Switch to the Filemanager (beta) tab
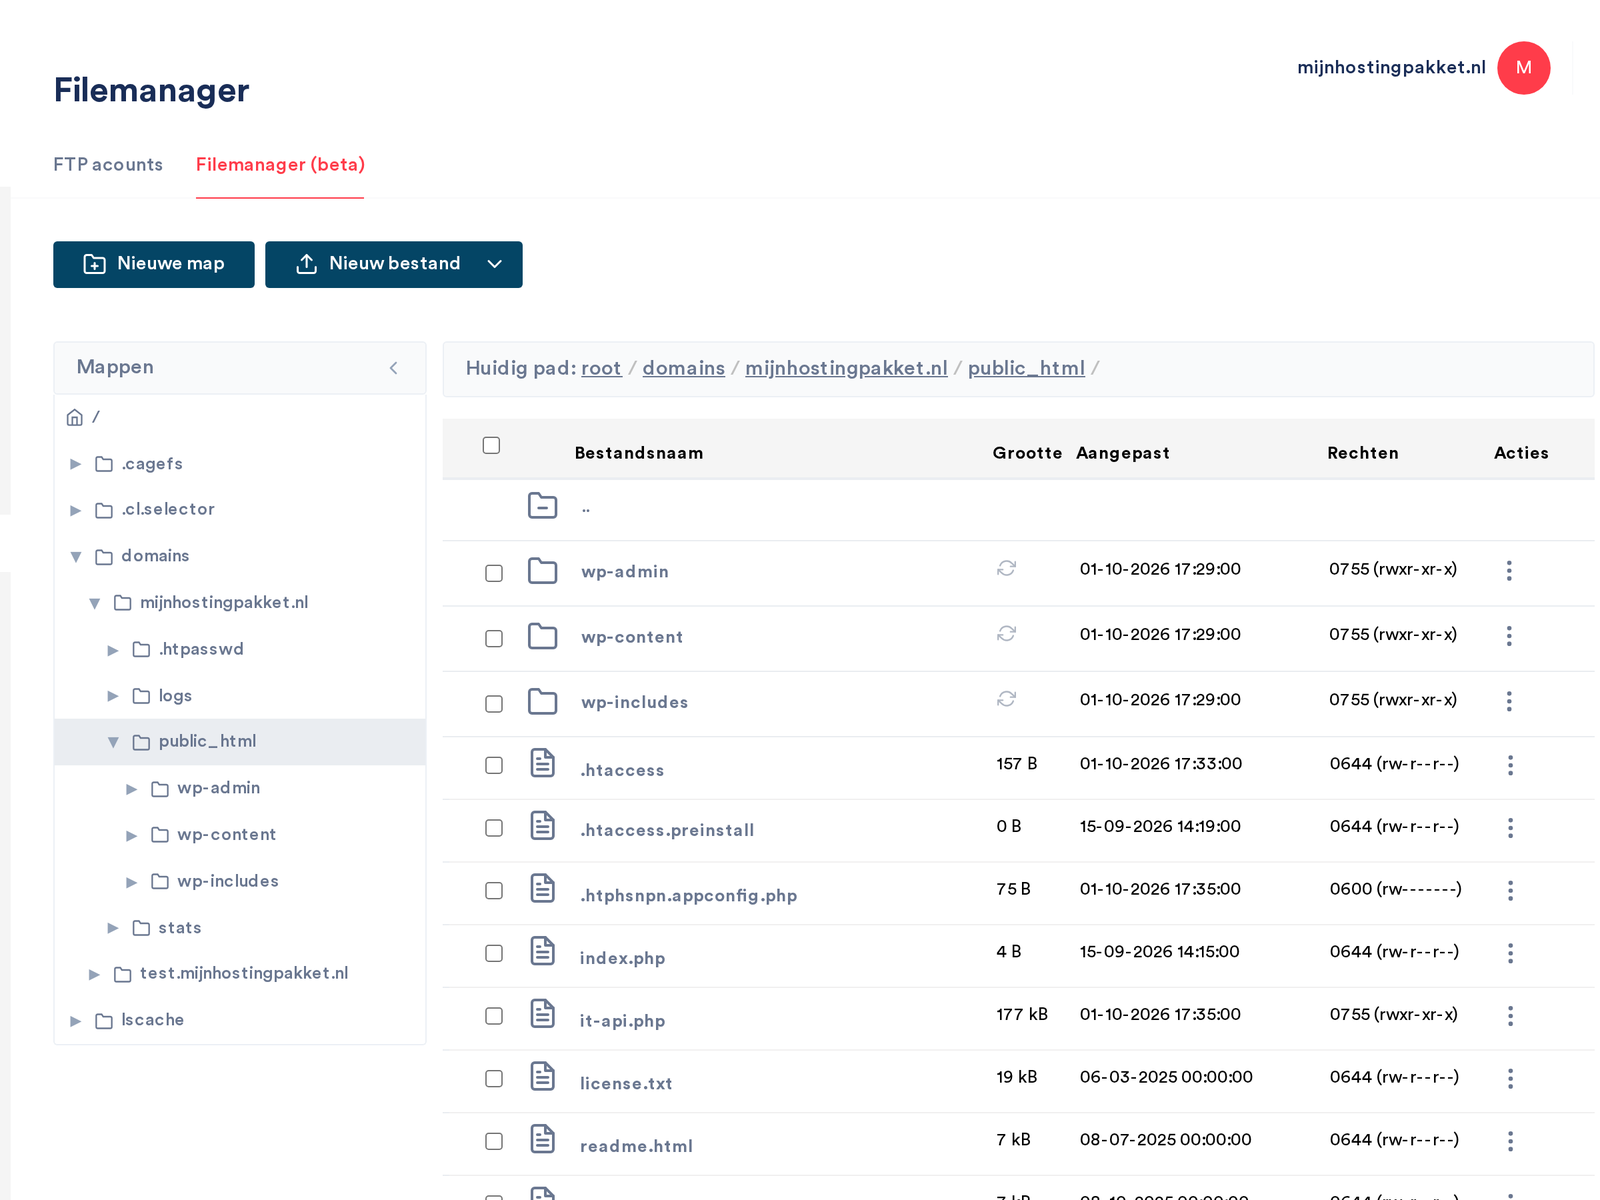Image resolution: width=1600 pixels, height=1200 pixels. pyautogui.click(x=280, y=165)
